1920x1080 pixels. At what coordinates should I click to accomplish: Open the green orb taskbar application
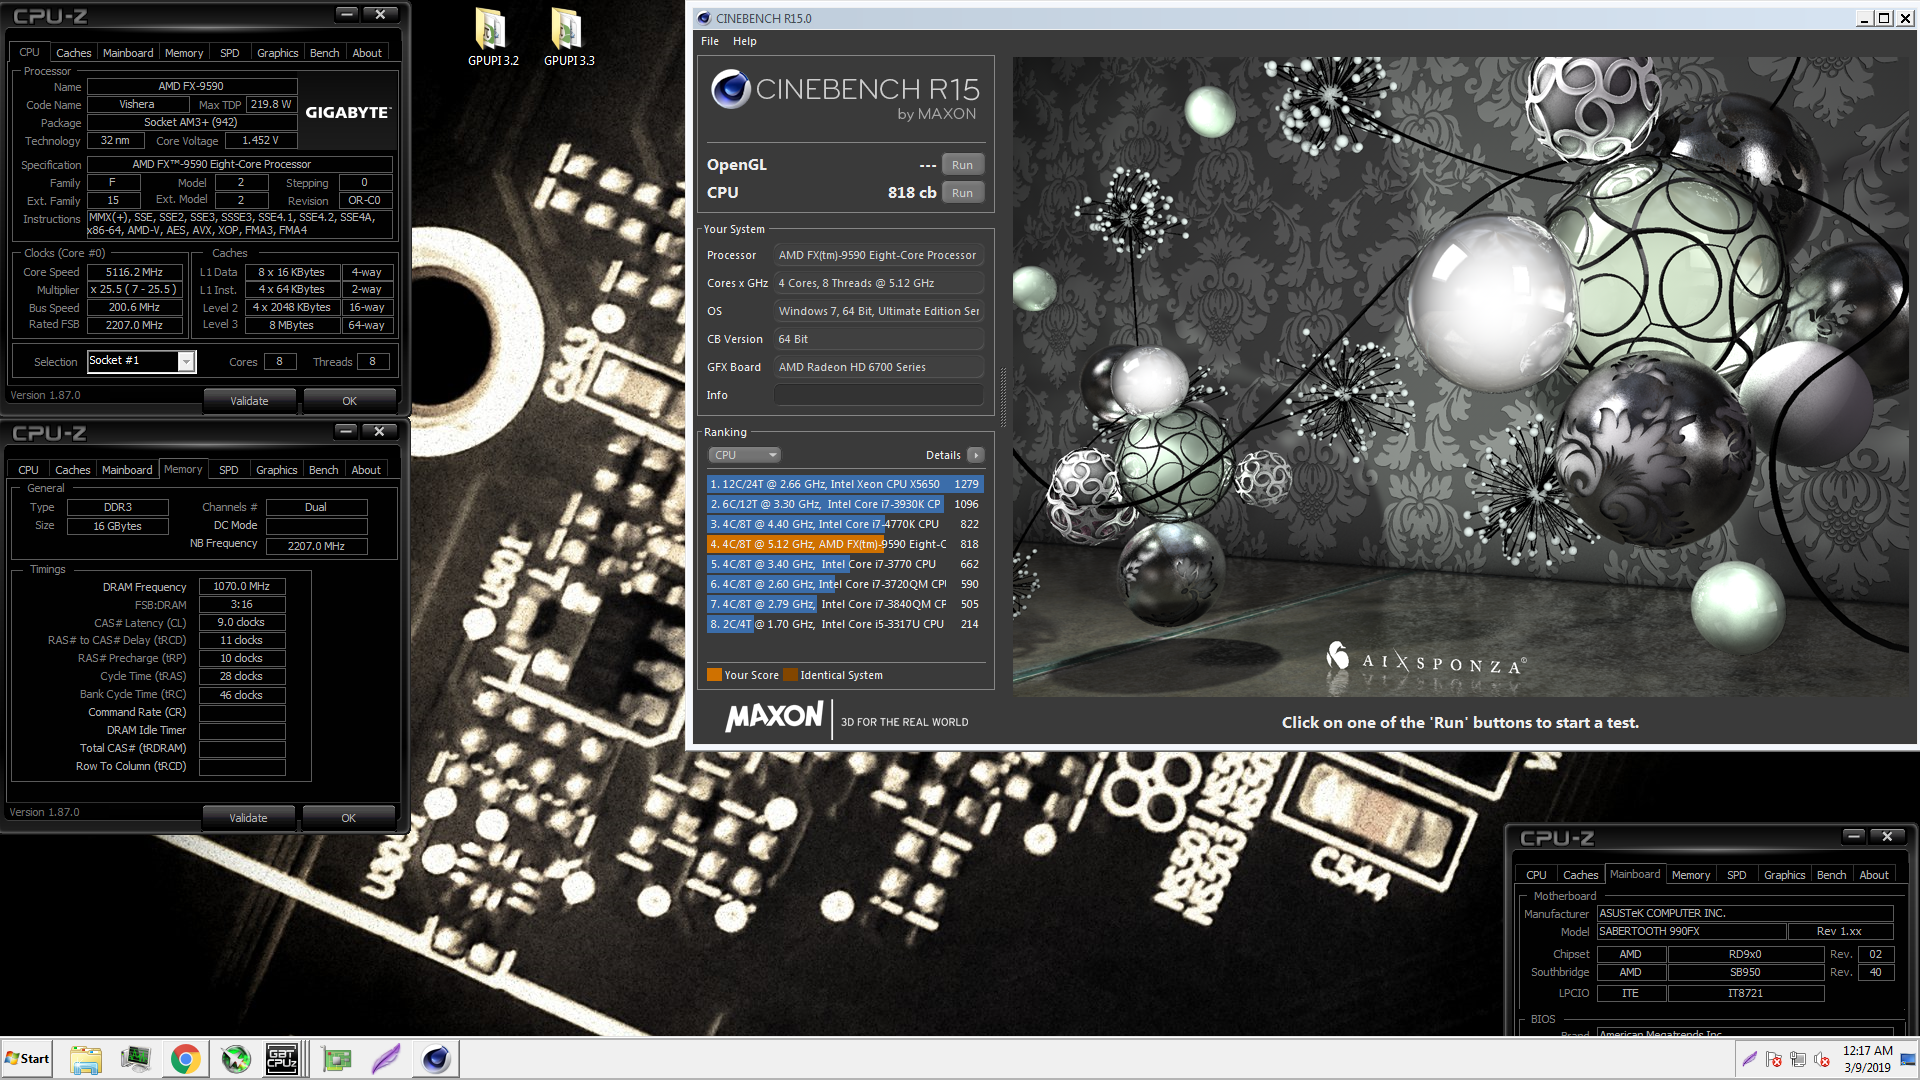[x=235, y=1059]
